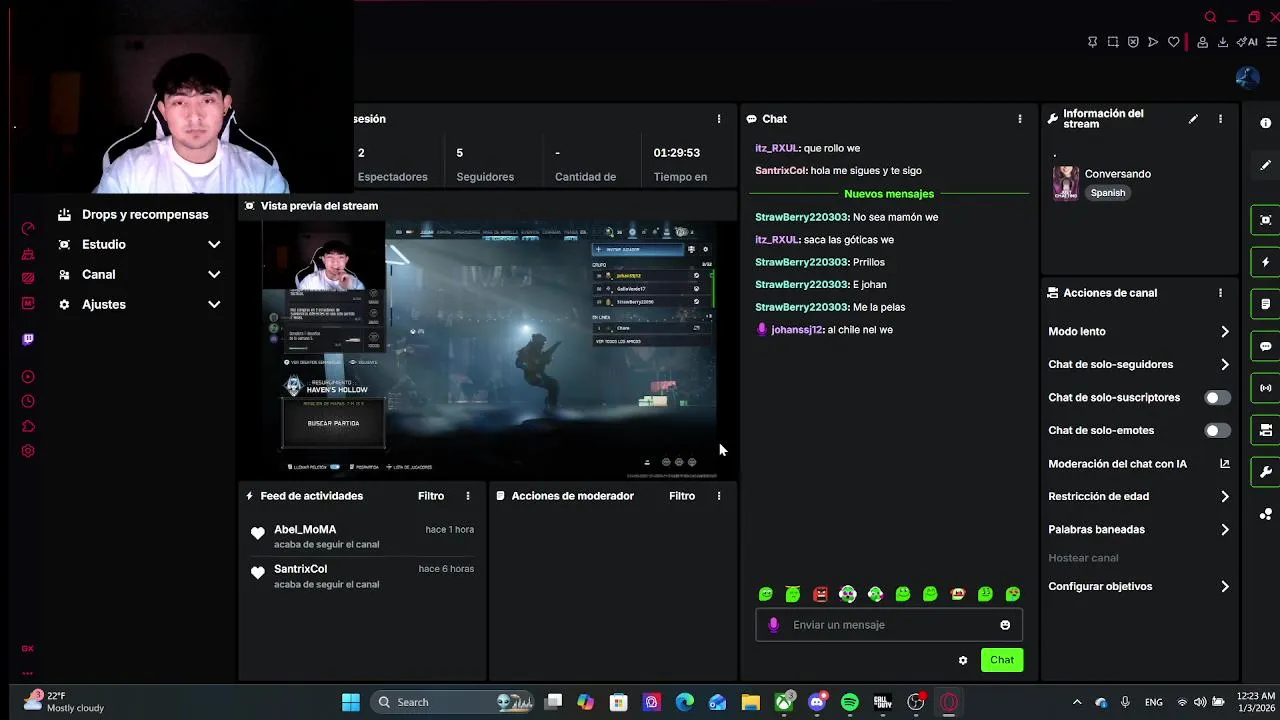Open the Acciones de moderador Filtro

(682, 496)
